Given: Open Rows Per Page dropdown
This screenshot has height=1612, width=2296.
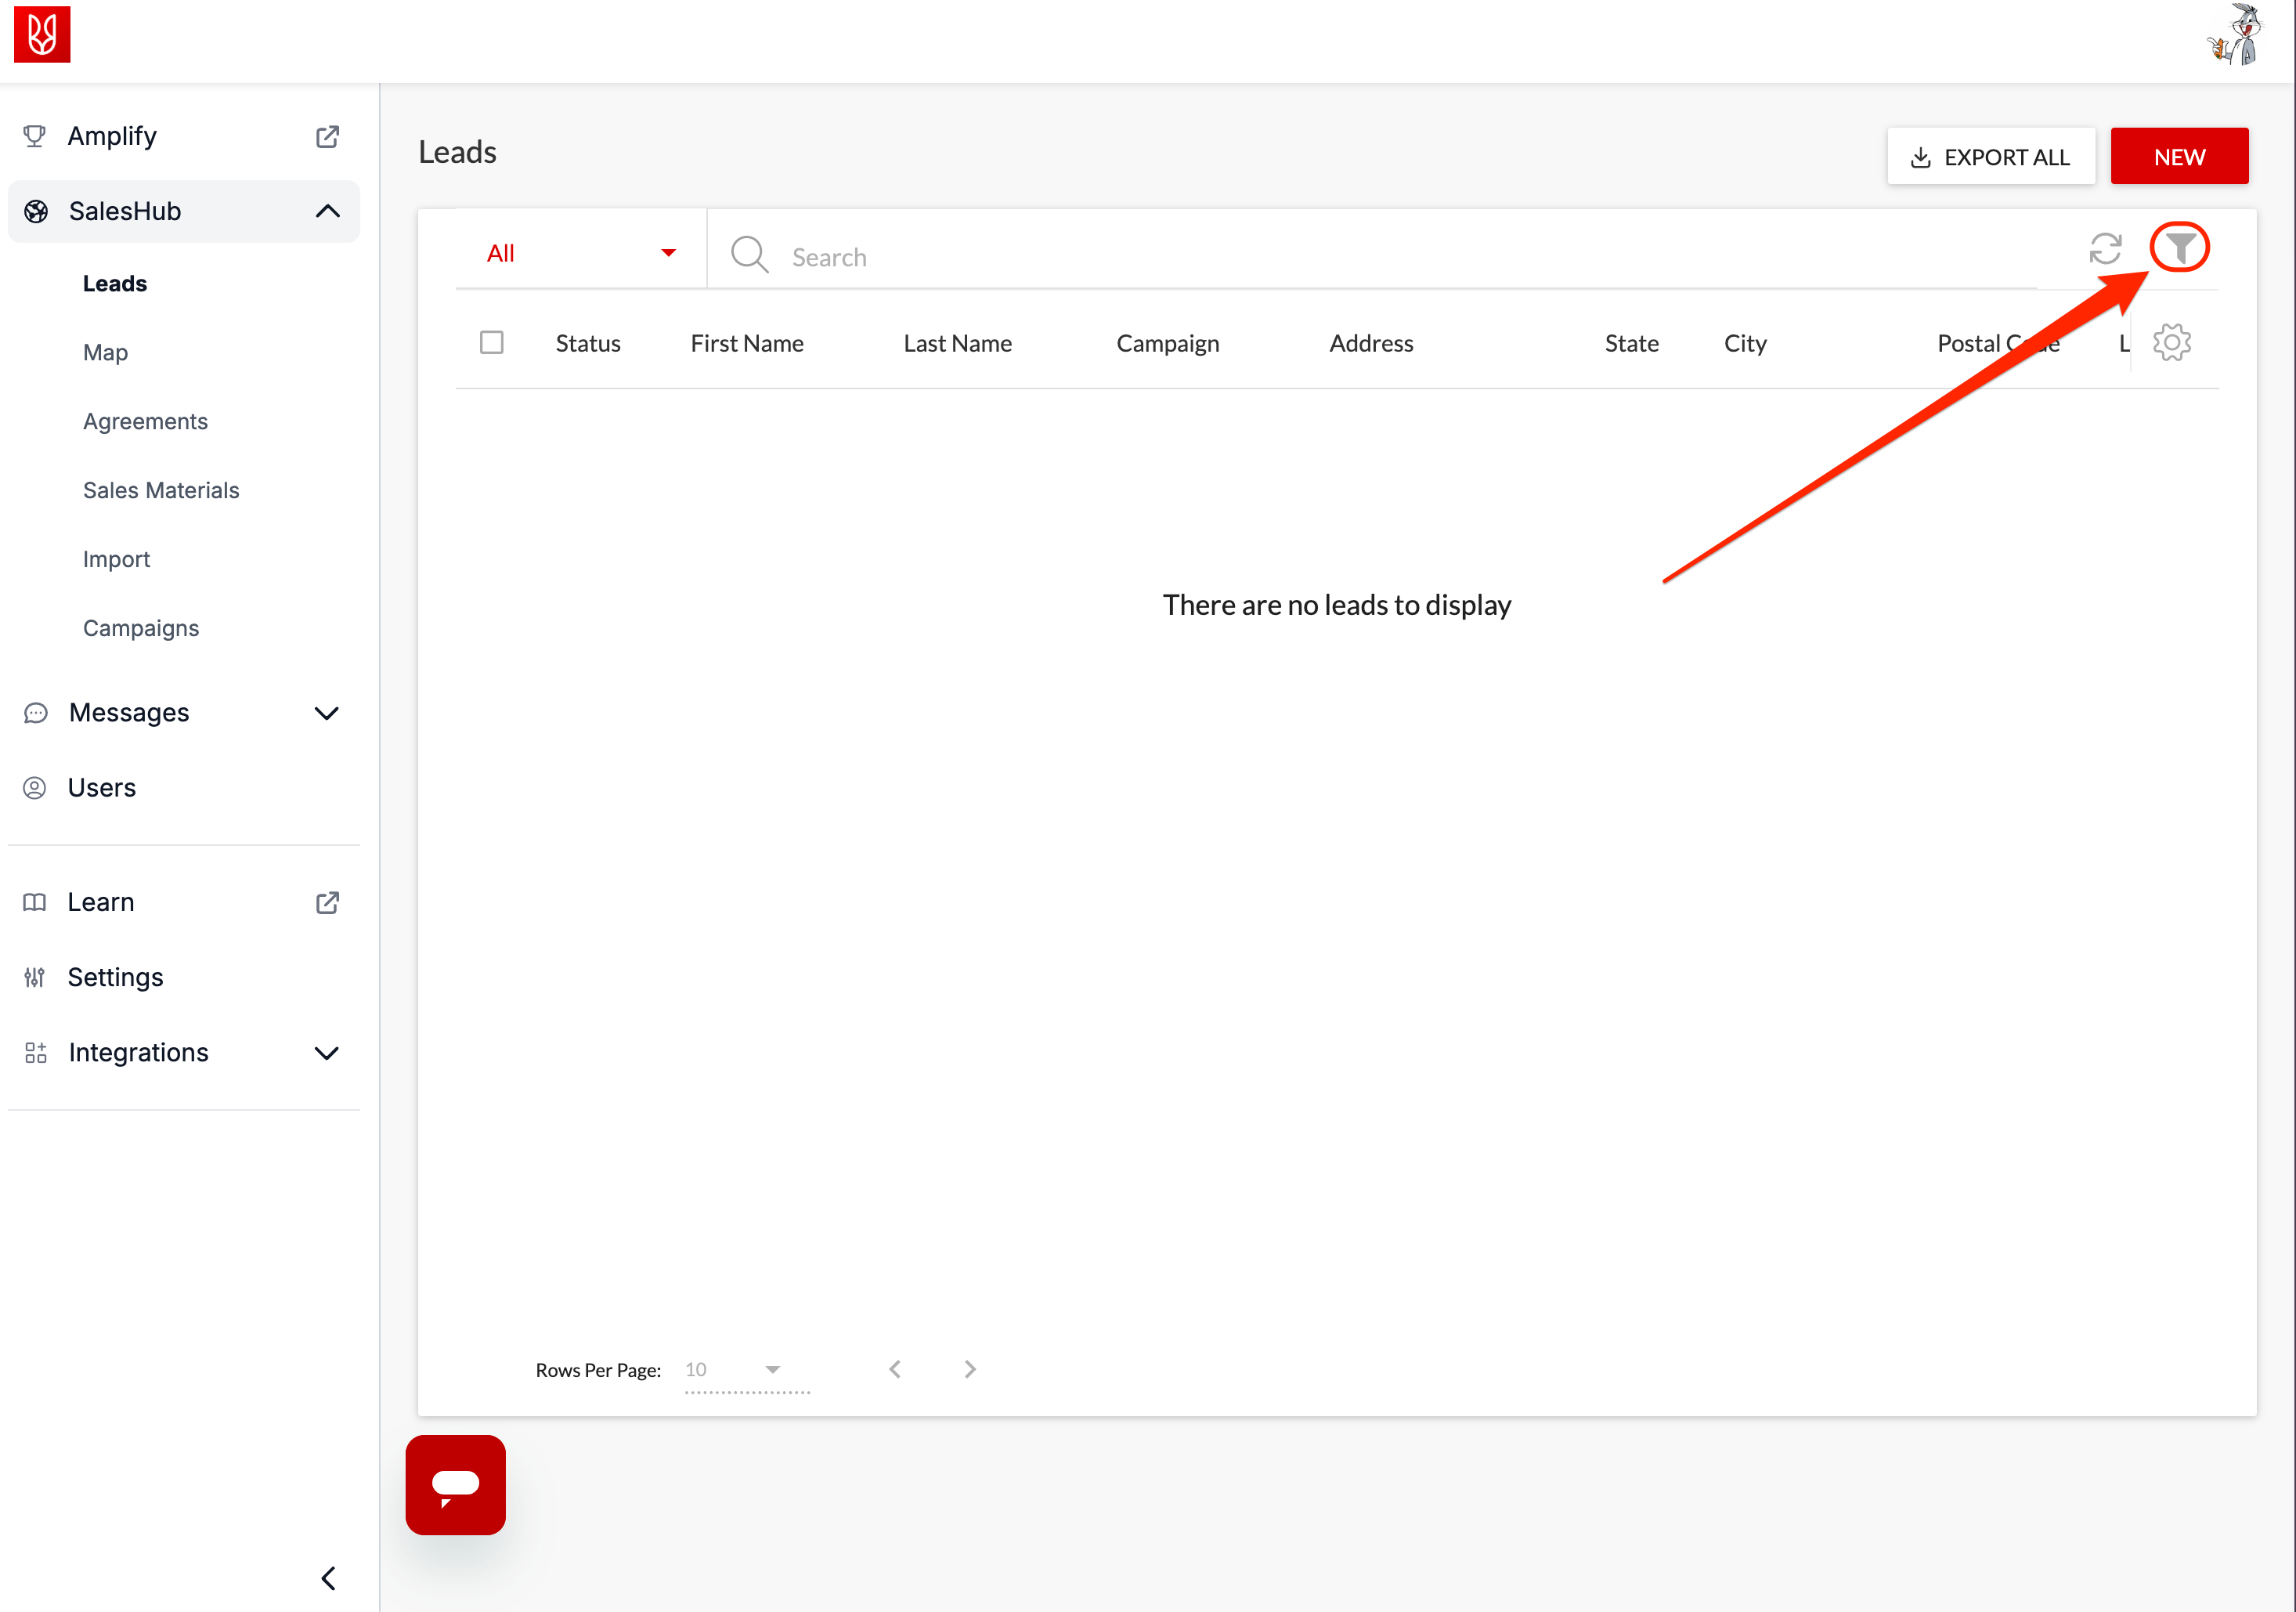Looking at the screenshot, I should tap(746, 1370).
